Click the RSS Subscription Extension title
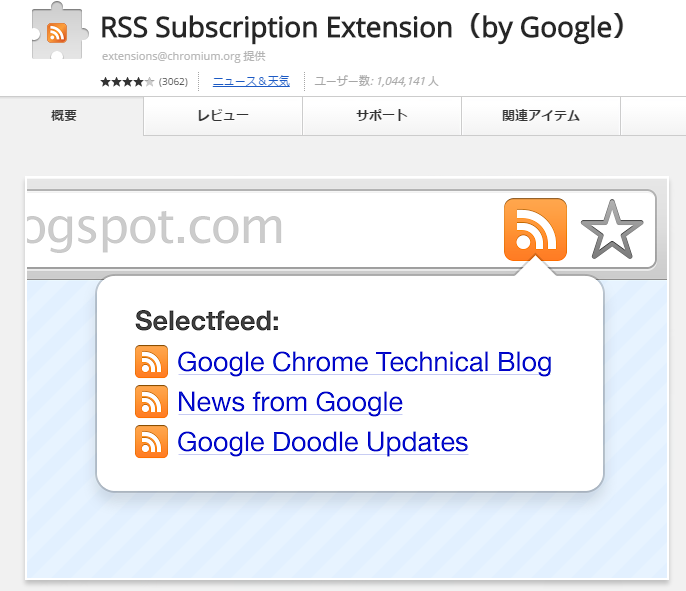Image resolution: width=686 pixels, height=591 pixels. pos(363,28)
